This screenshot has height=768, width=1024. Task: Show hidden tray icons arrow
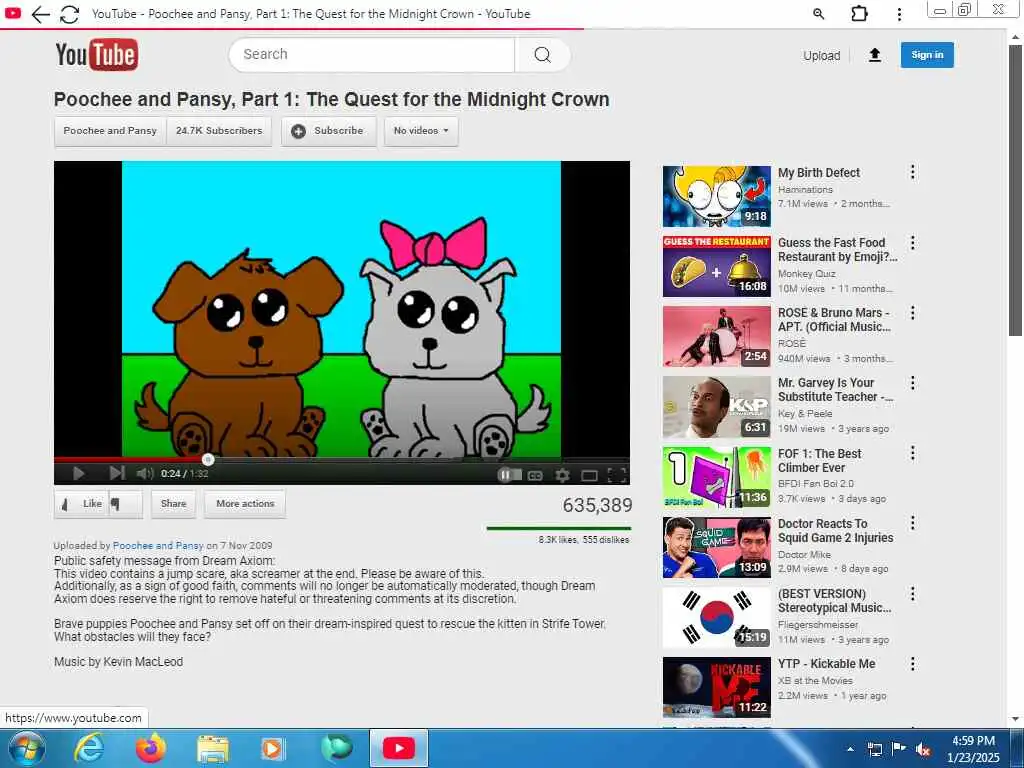tap(850, 749)
